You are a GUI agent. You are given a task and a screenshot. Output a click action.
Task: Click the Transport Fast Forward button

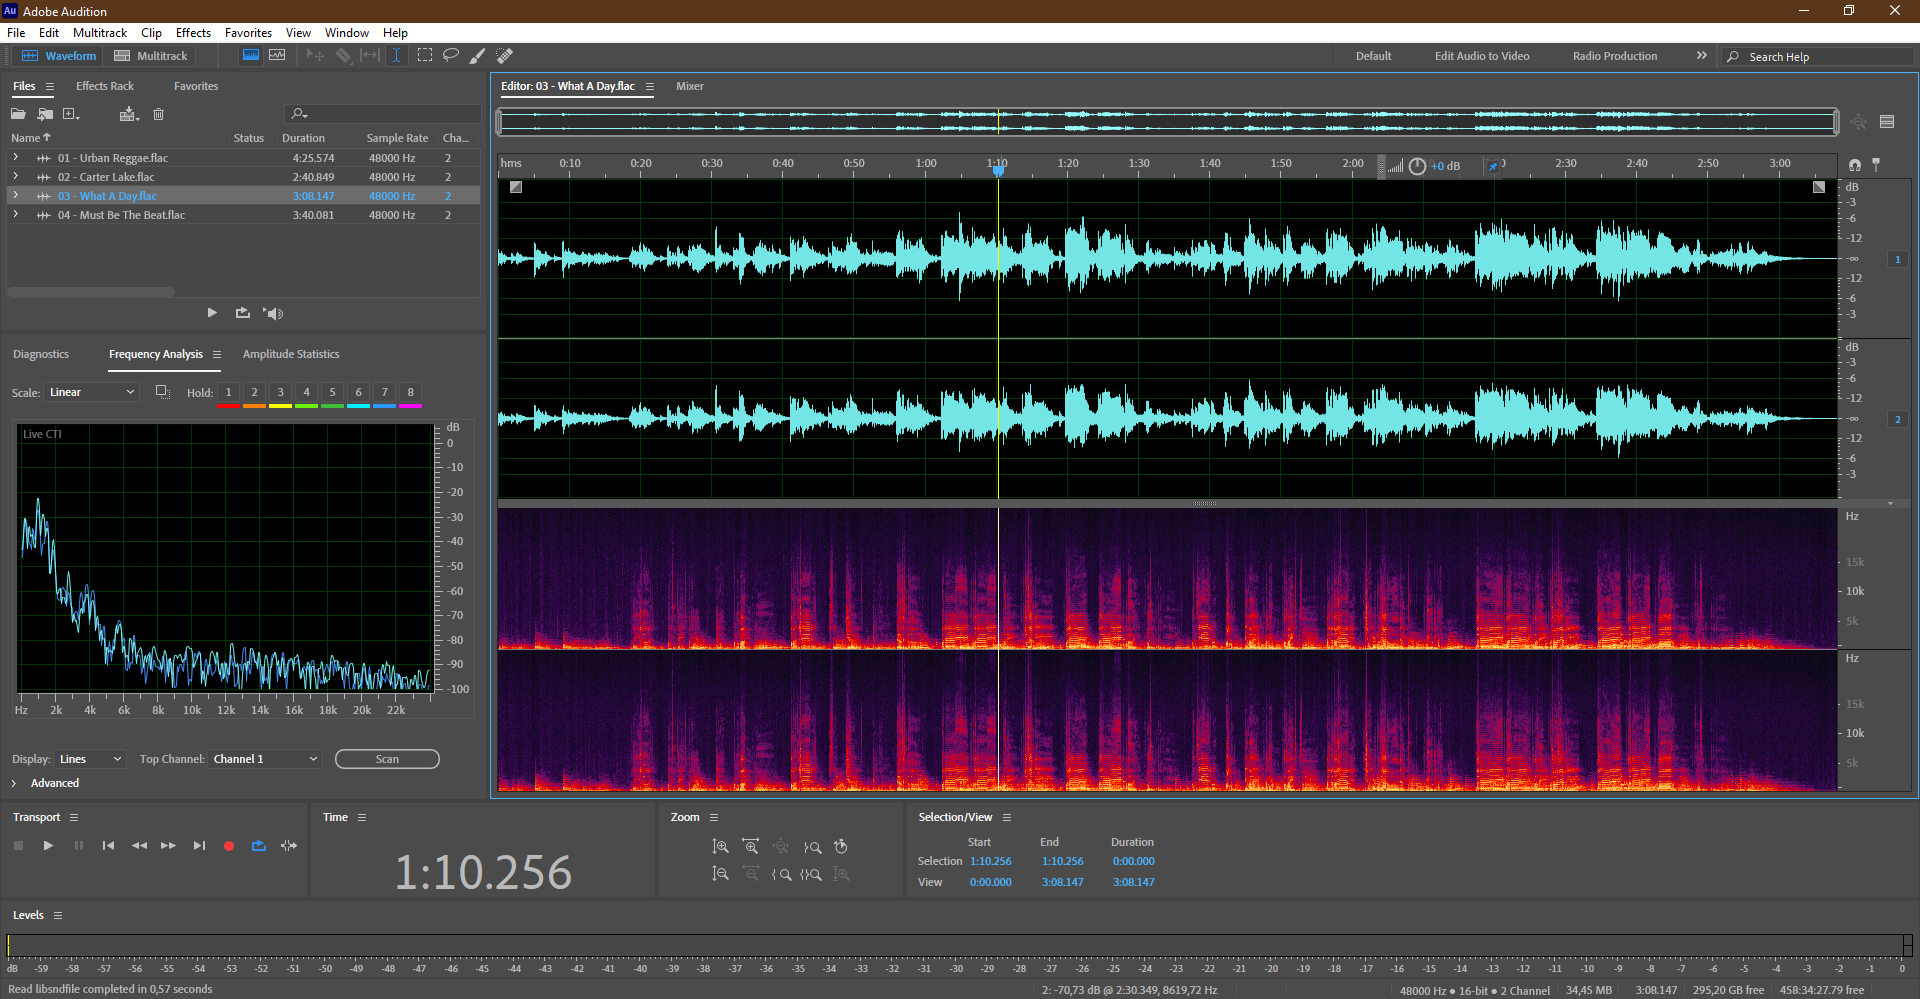[168, 846]
